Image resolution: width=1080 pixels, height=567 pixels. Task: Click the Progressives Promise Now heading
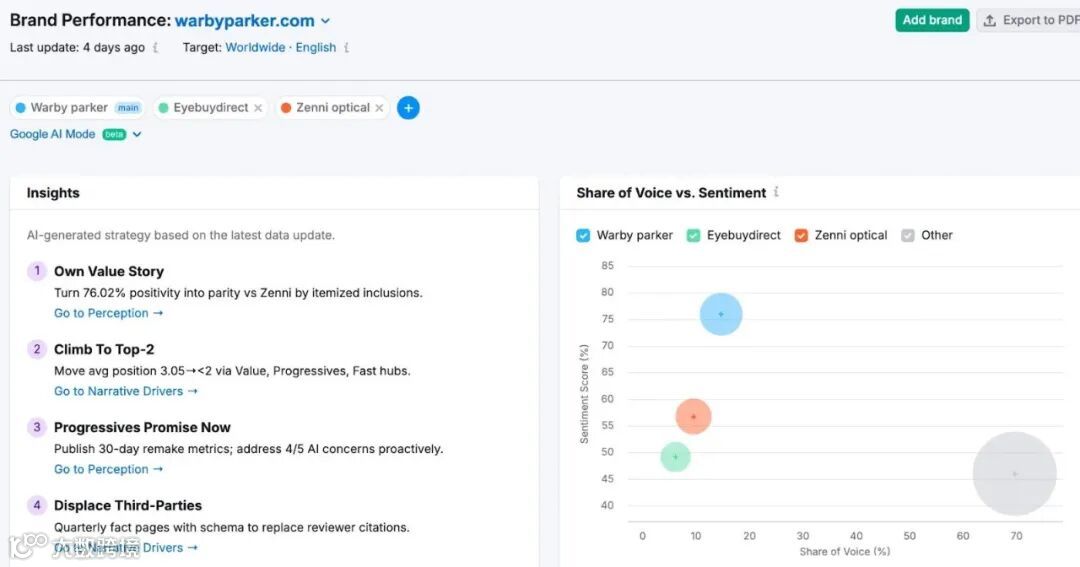[143, 427]
